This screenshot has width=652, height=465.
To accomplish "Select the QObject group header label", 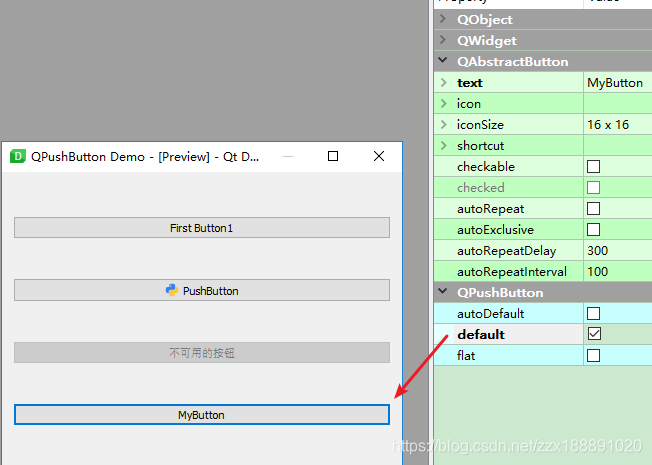I will coord(485,20).
